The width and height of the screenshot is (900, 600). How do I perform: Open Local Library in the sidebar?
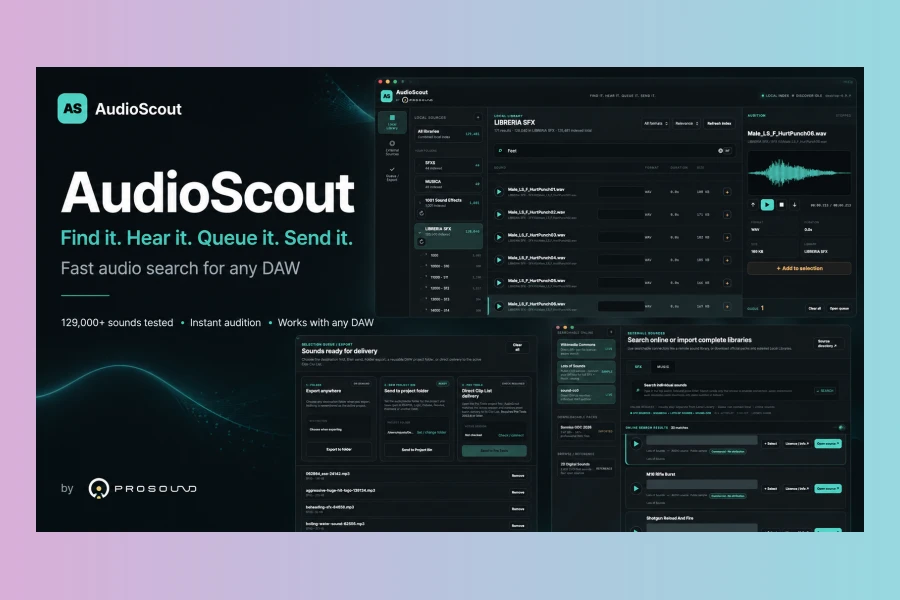[x=392, y=122]
